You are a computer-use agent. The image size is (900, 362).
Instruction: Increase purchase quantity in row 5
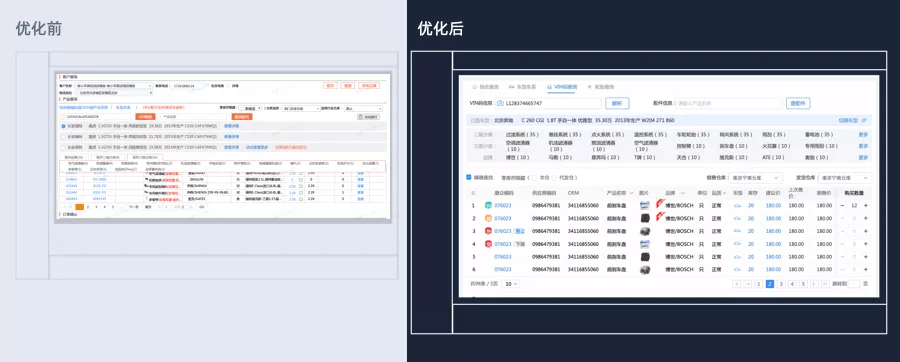click(x=866, y=256)
